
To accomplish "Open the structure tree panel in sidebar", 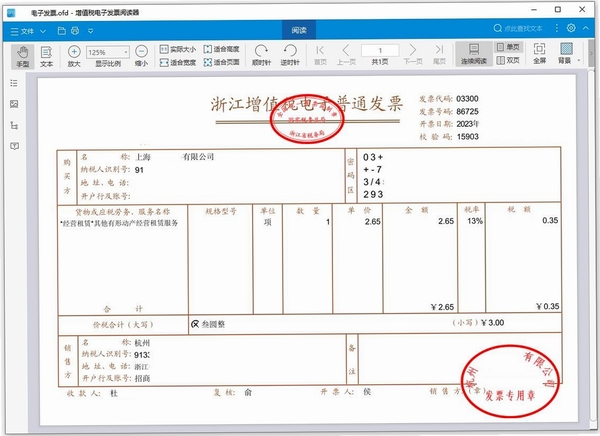I will pyautogui.click(x=14, y=125).
